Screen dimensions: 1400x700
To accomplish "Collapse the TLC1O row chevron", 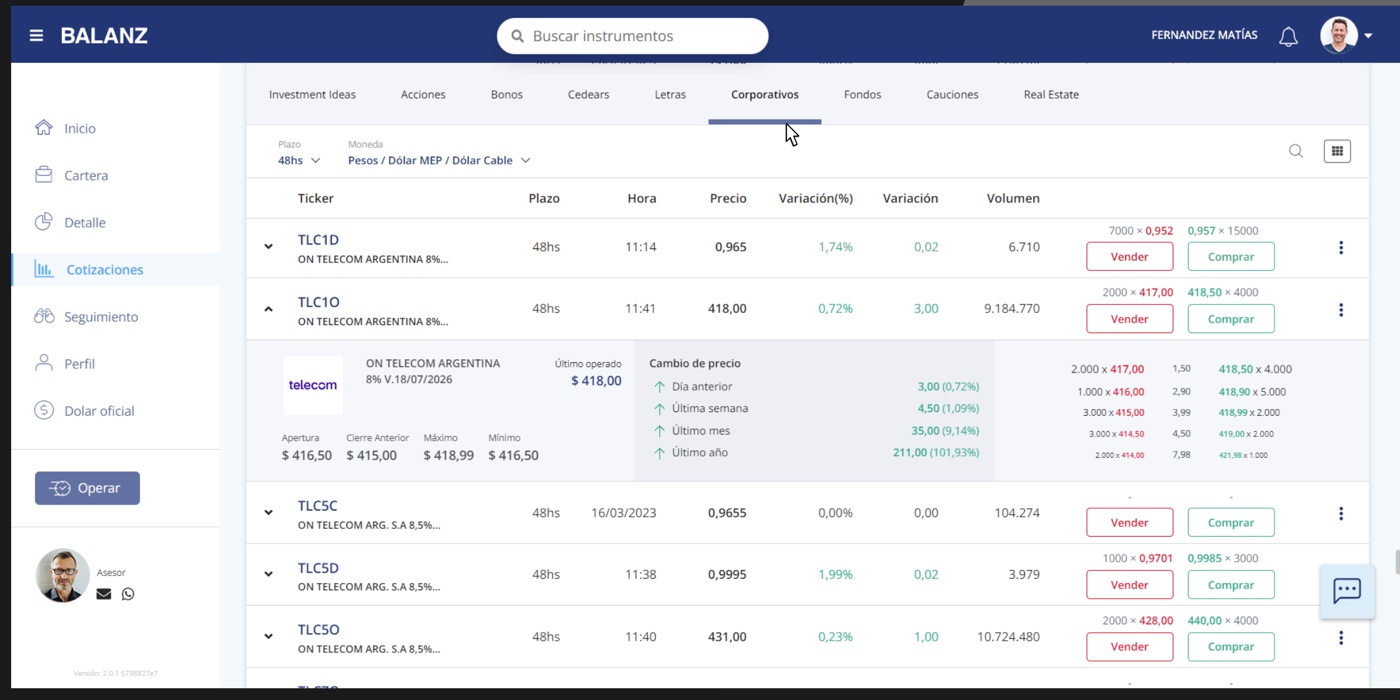I will coord(268,309).
